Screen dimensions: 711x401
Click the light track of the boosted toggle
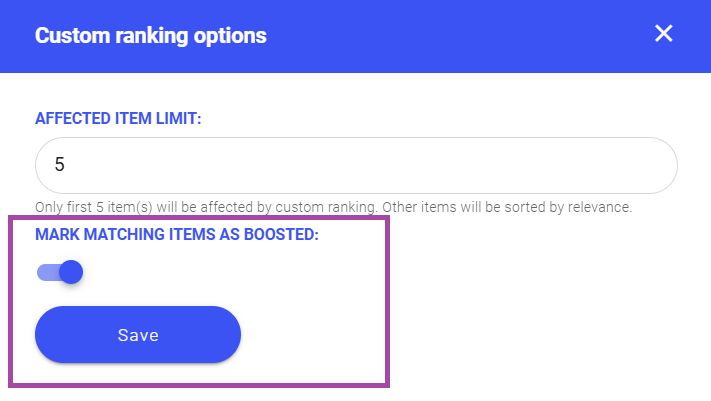coord(45,272)
